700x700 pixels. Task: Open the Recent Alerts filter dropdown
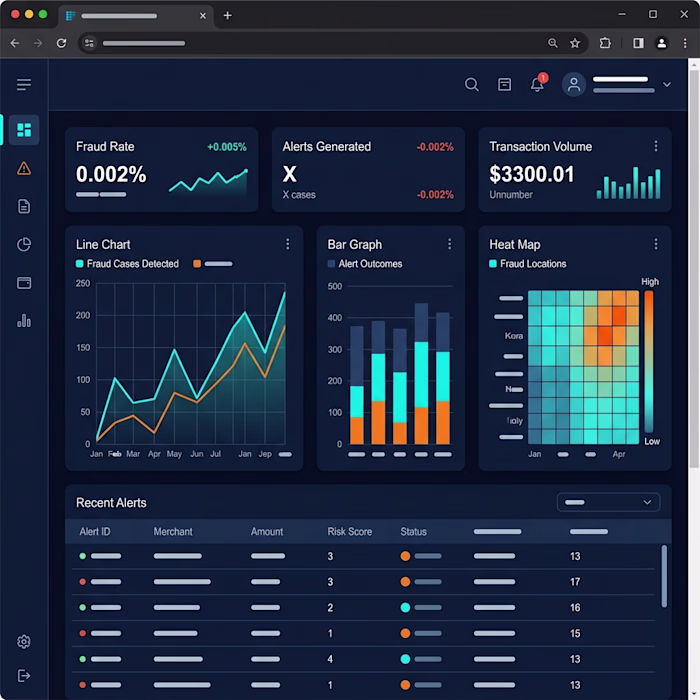tap(608, 502)
